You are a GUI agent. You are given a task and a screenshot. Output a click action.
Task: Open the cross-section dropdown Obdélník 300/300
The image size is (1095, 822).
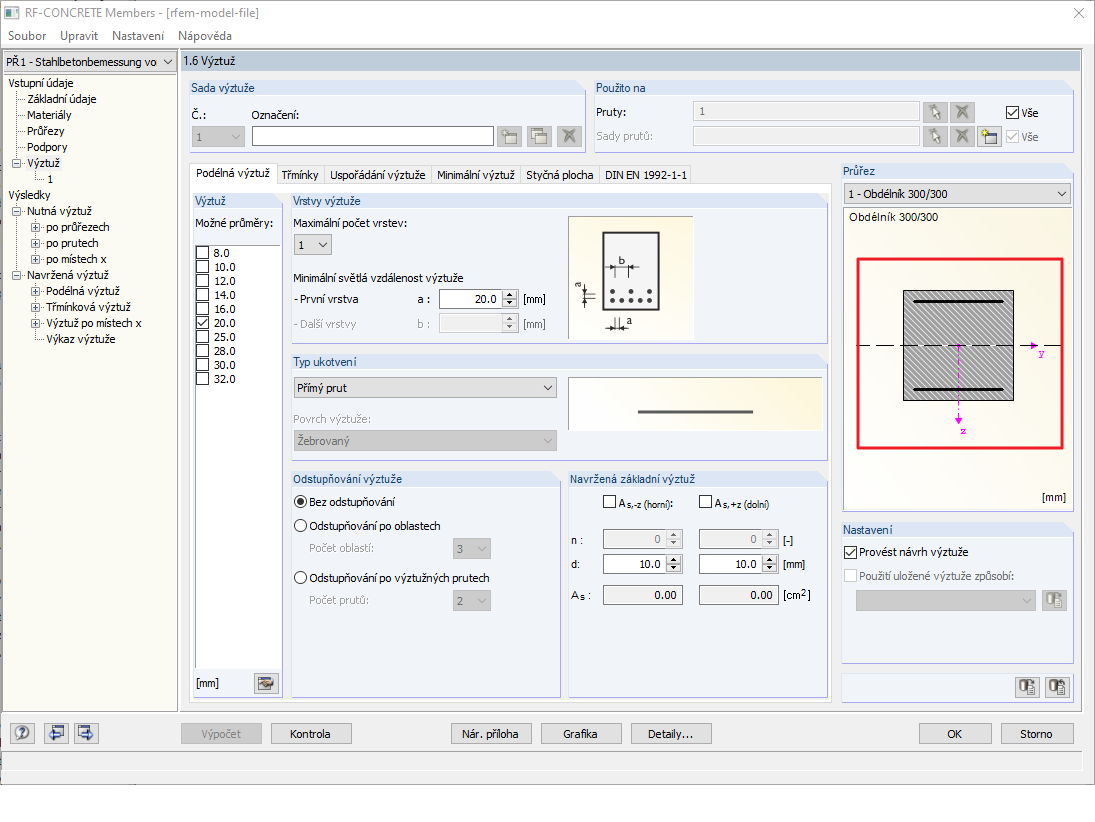(x=957, y=194)
